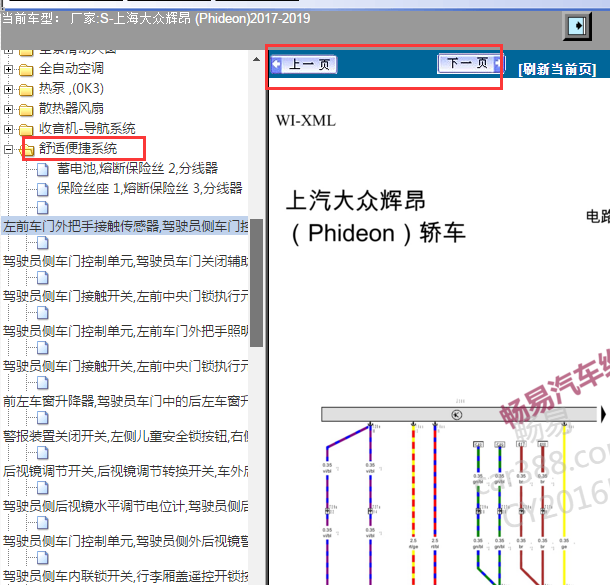Click the 刷新当前页 refresh link

(x=557, y=69)
